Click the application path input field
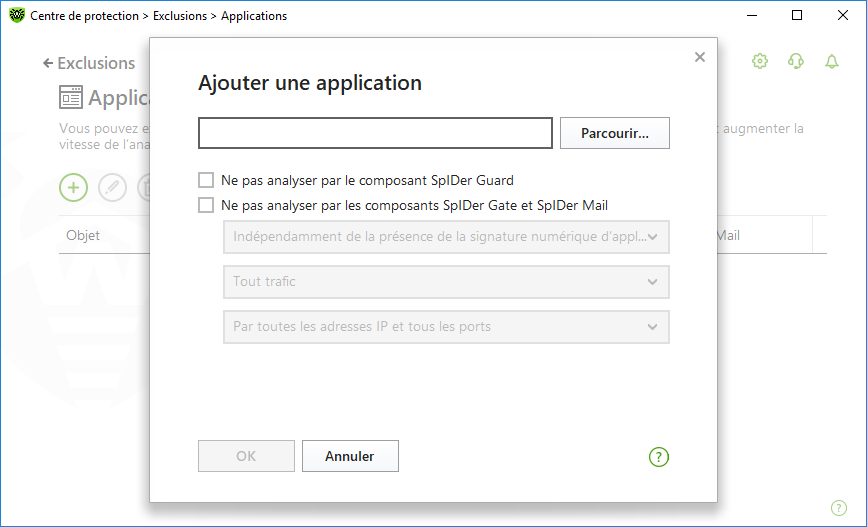867x527 pixels. click(x=375, y=133)
